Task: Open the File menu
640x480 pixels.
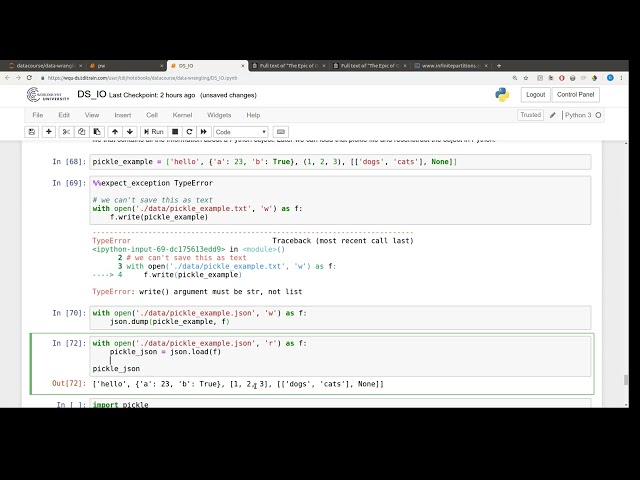Action: 38,115
